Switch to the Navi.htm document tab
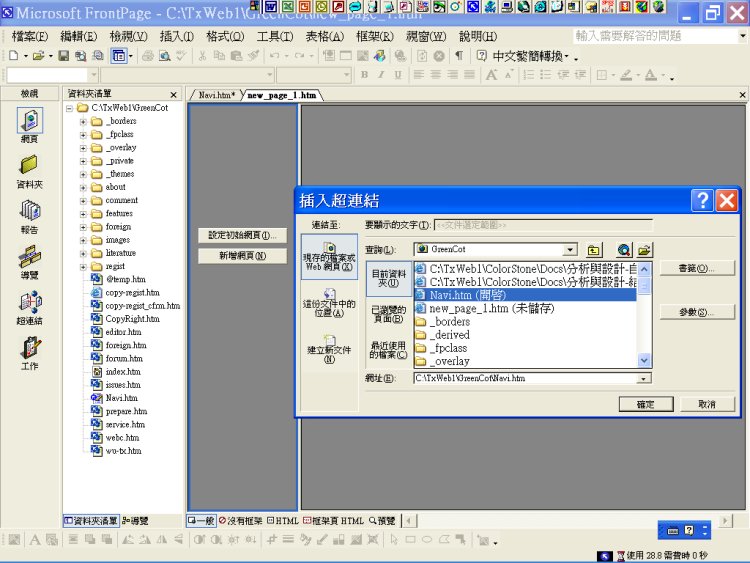Image resolution: width=750 pixels, height=563 pixels. click(x=217, y=95)
